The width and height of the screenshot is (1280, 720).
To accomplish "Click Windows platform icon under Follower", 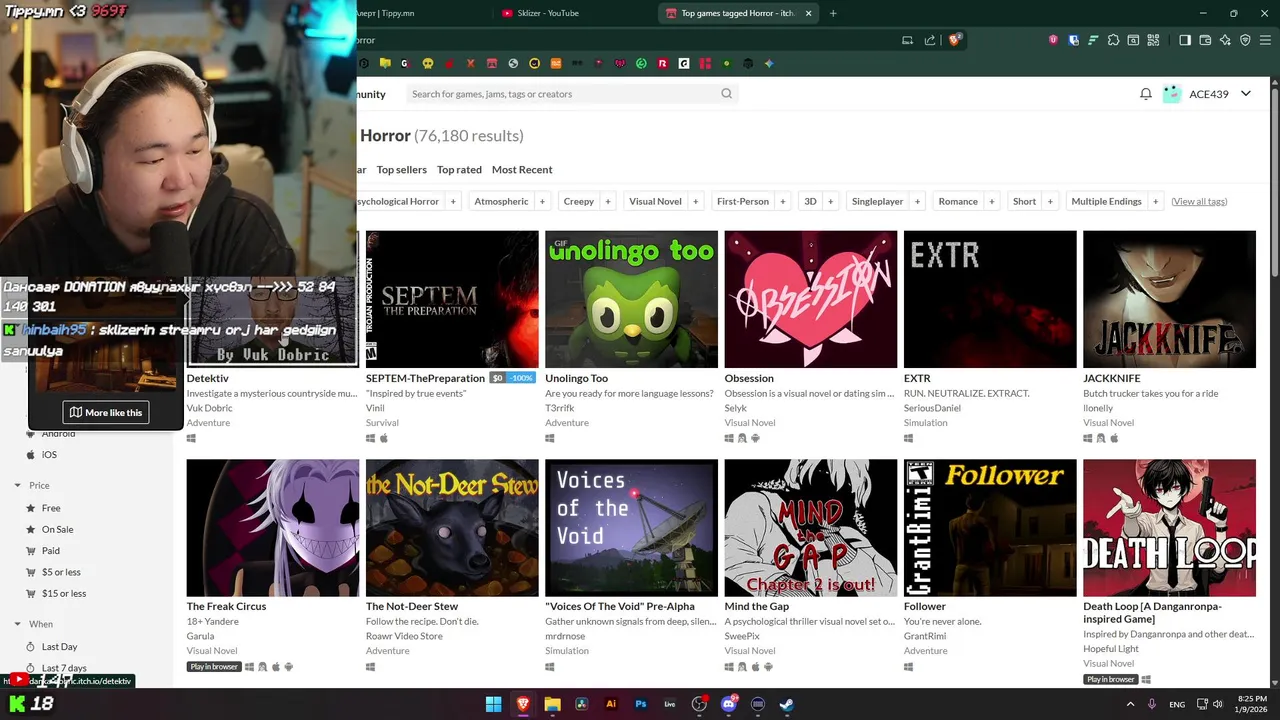I will (x=908, y=666).
